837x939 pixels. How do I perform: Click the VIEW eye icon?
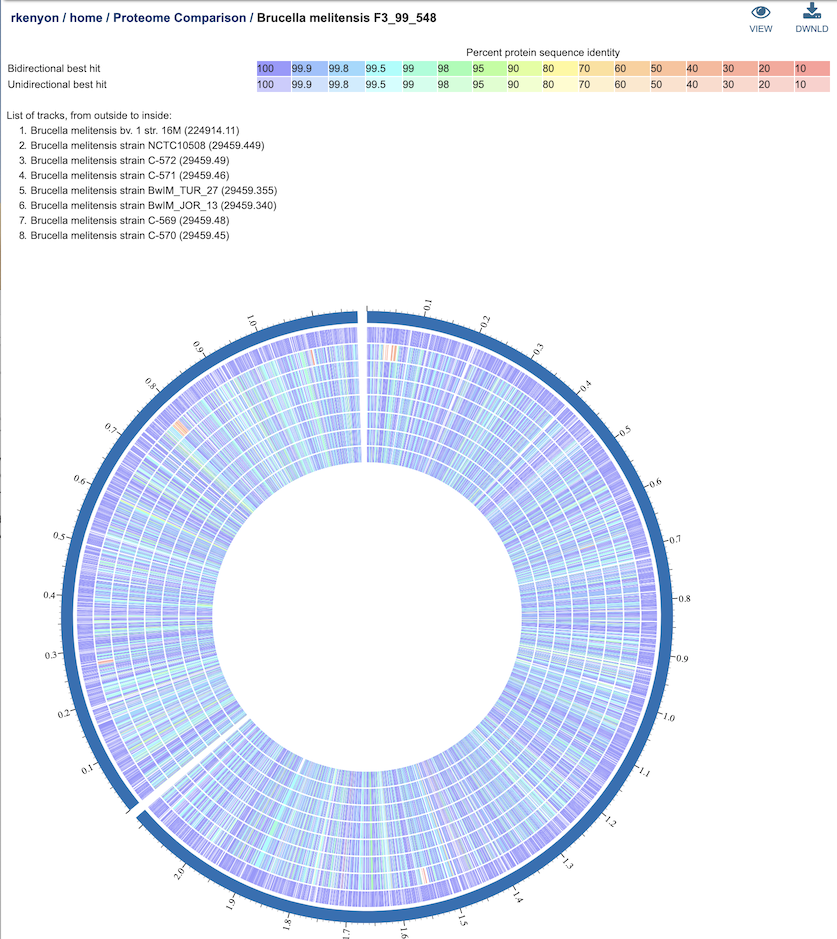760,12
